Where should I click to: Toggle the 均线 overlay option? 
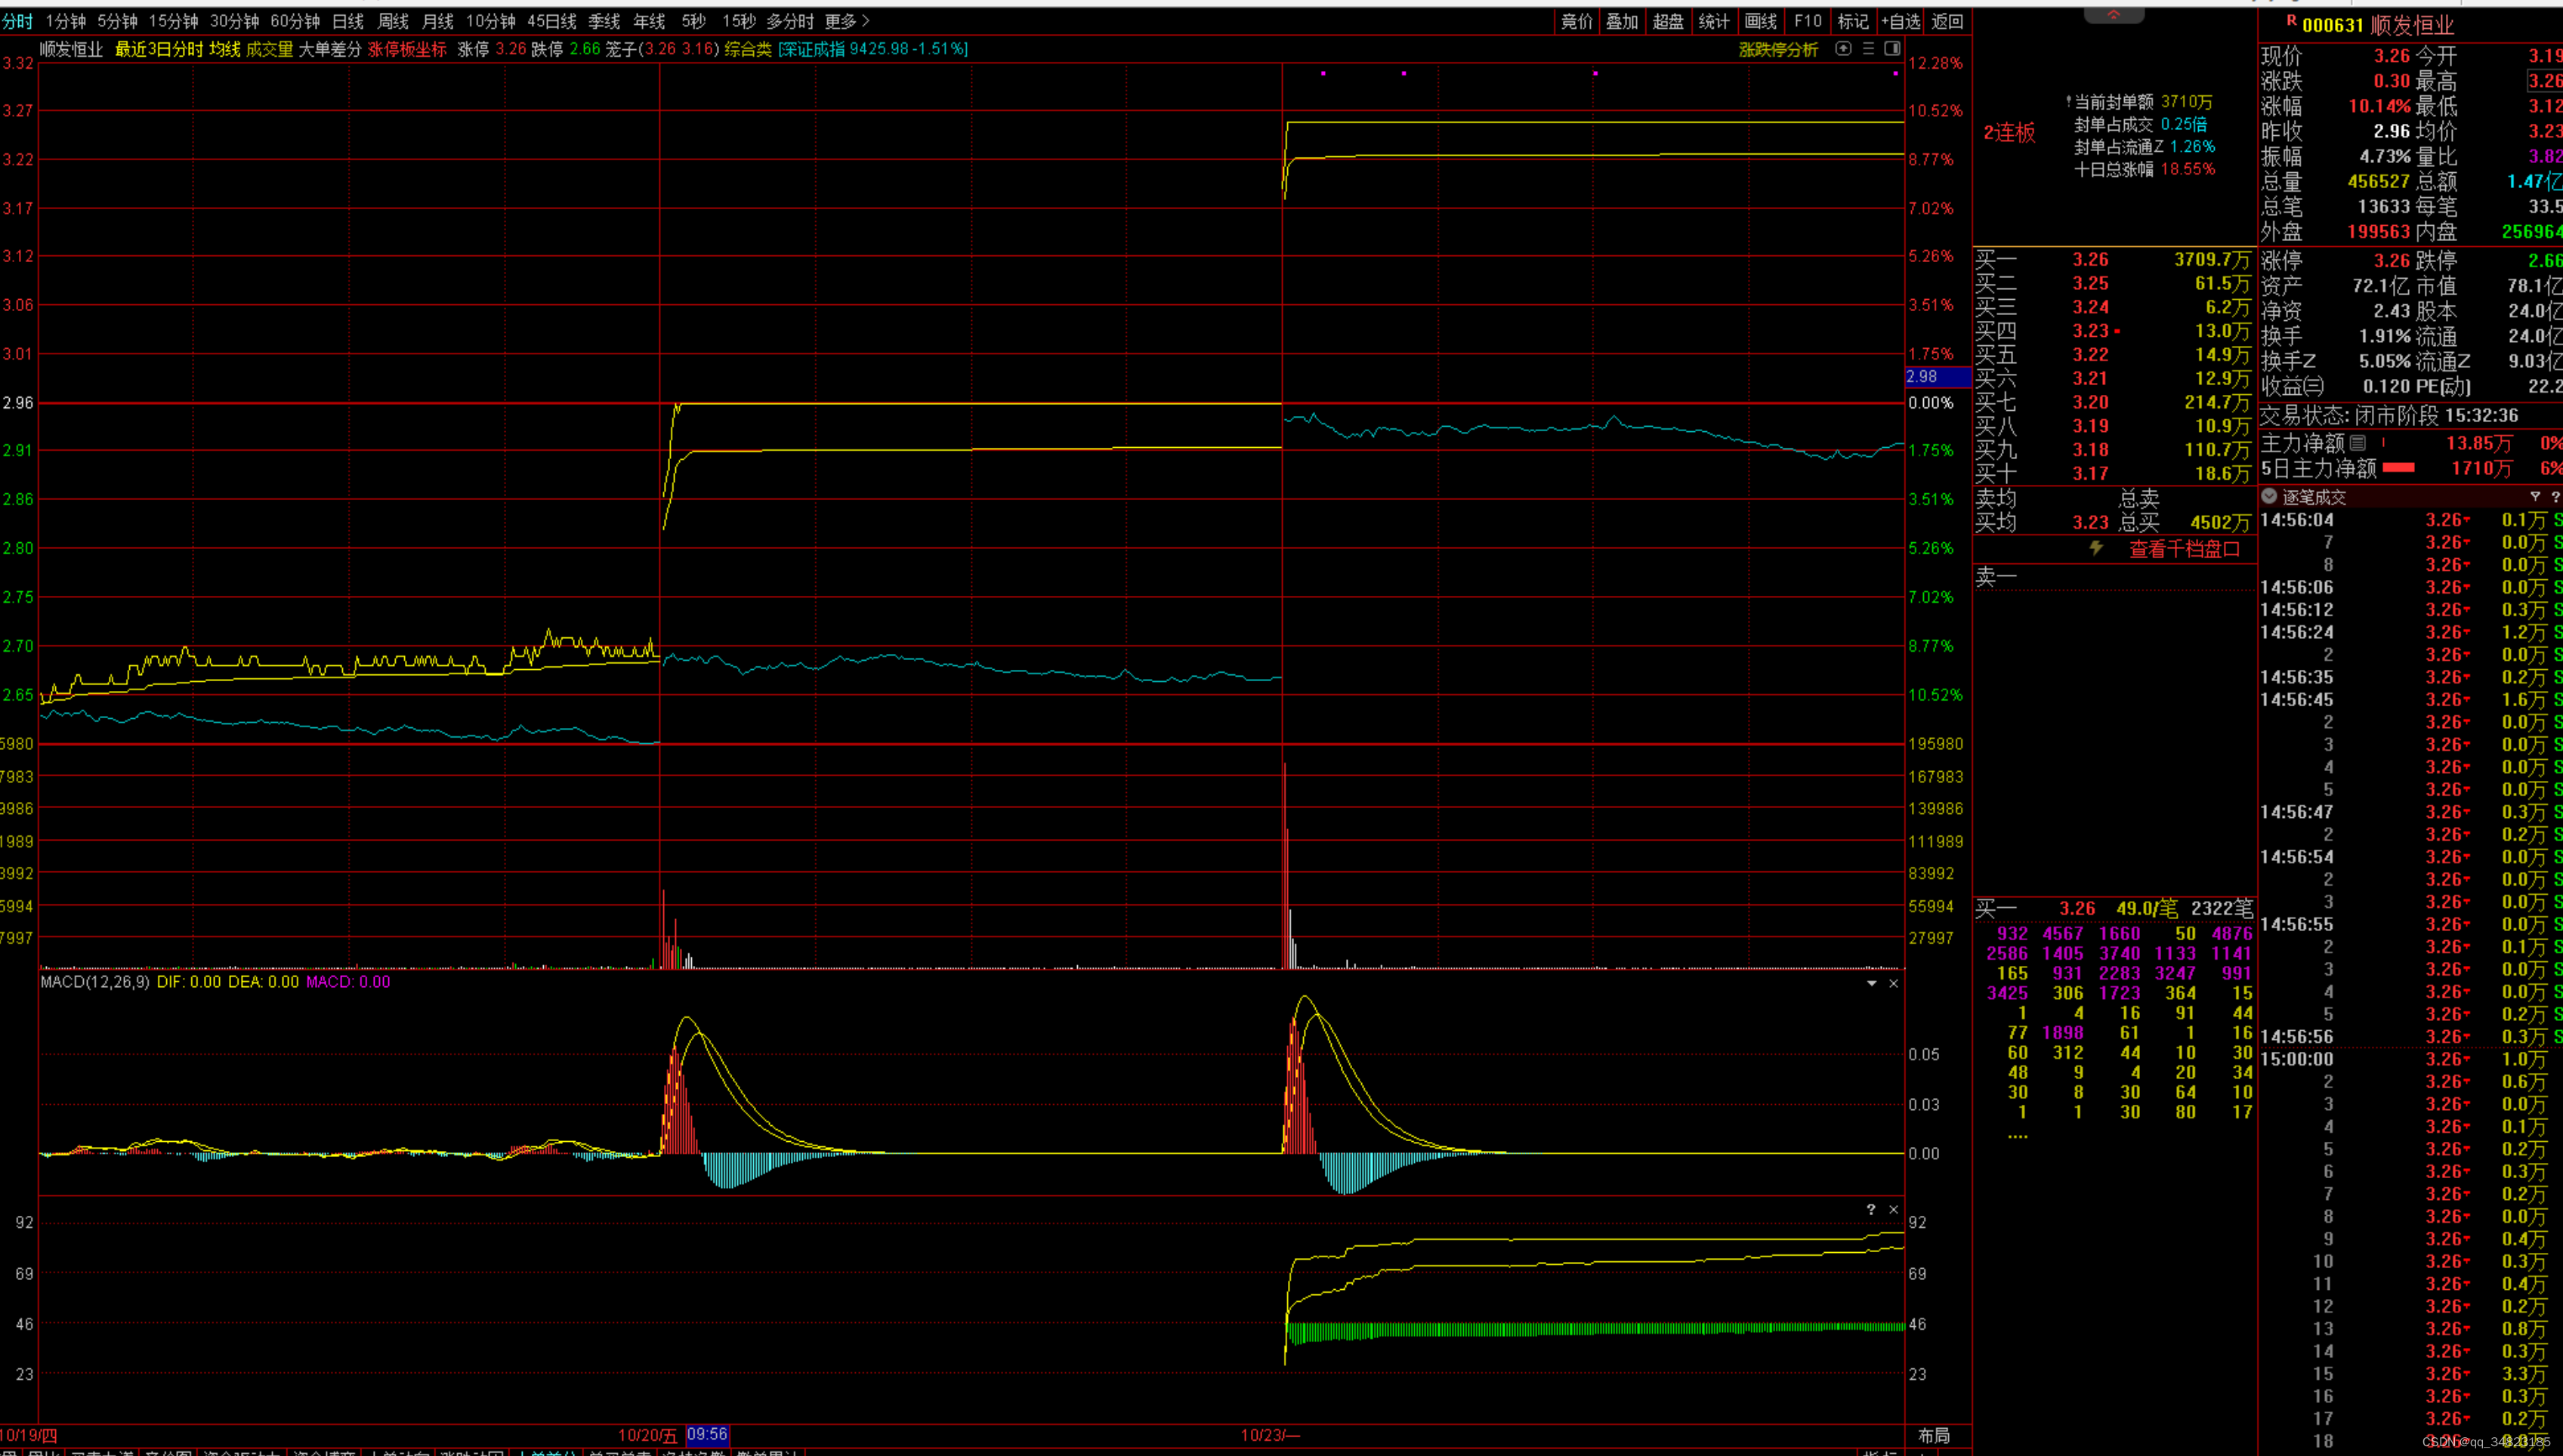(224, 49)
